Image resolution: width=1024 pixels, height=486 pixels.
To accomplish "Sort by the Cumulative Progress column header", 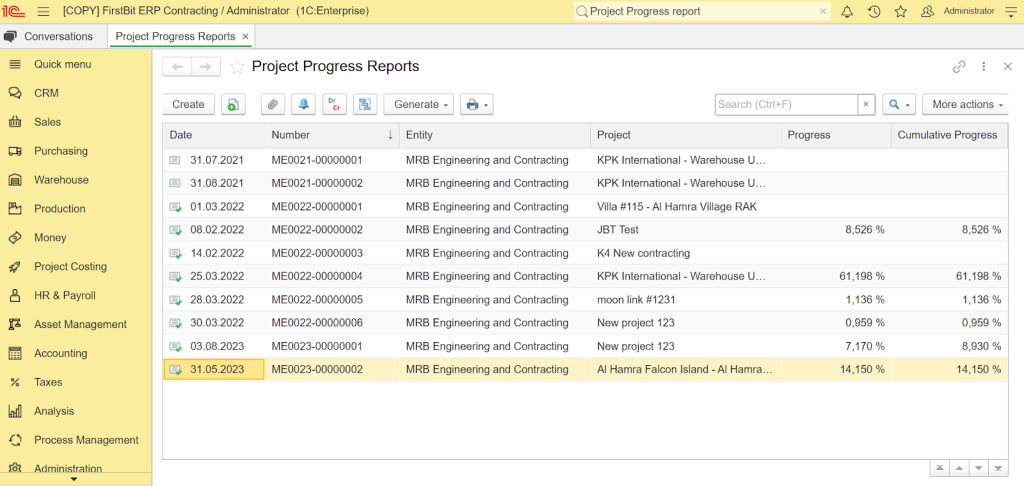I will pyautogui.click(x=949, y=135).
